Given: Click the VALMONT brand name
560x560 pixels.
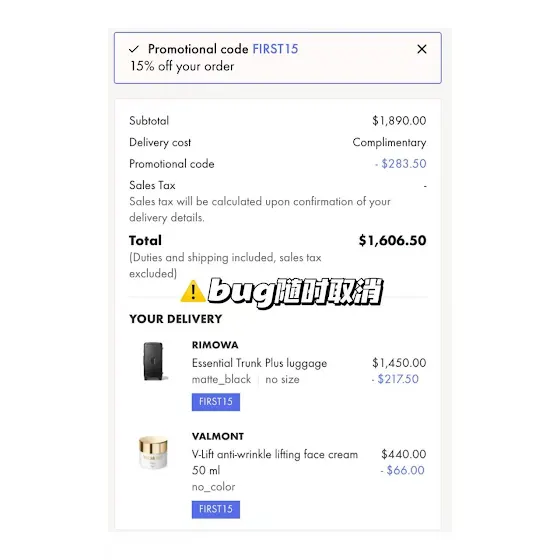Looking at the screenshot, I should [218, 436].
